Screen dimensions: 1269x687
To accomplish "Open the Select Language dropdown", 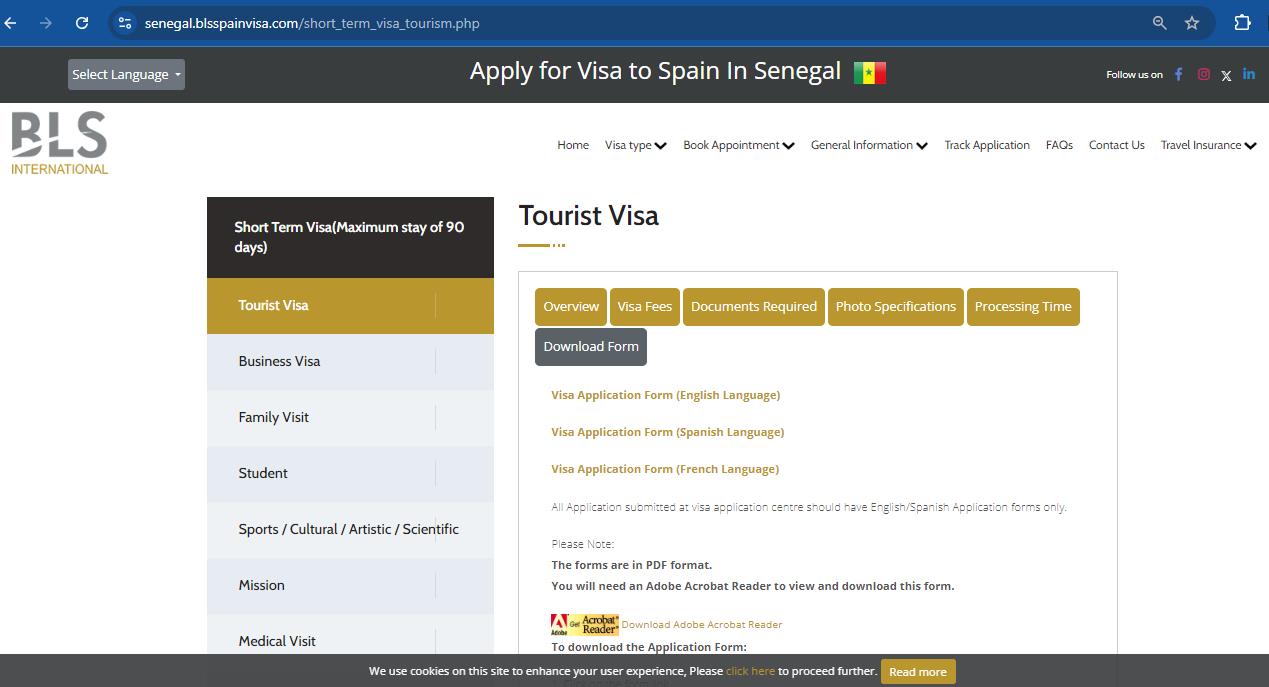I will [126, 75].
